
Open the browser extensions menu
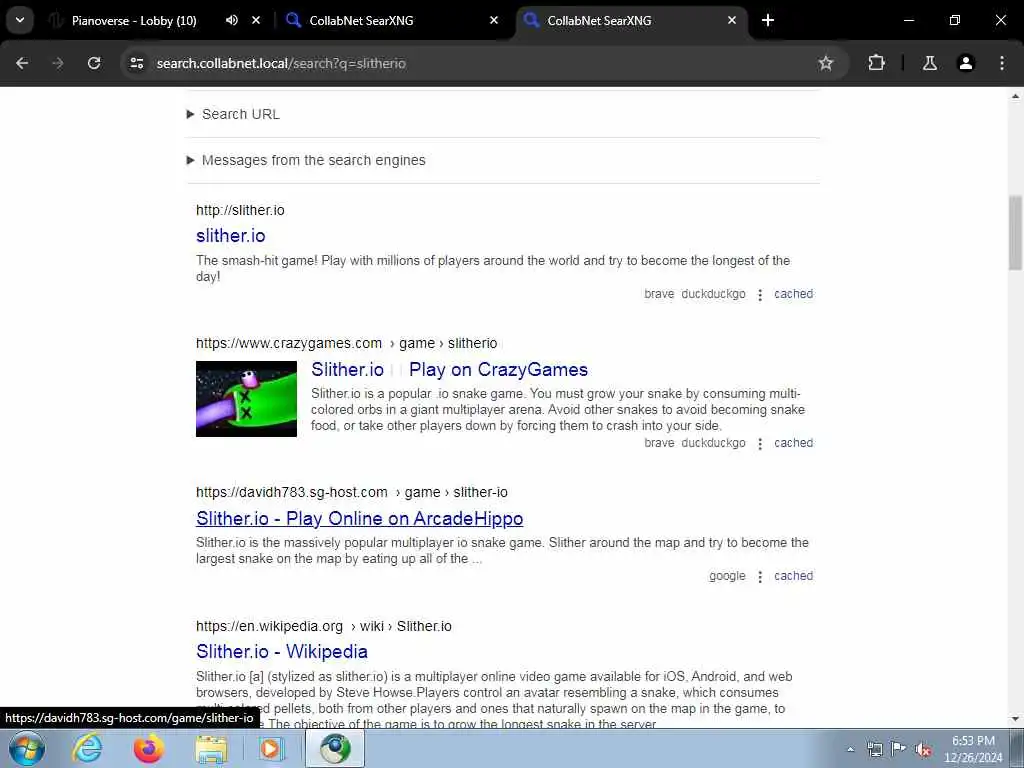876,63
